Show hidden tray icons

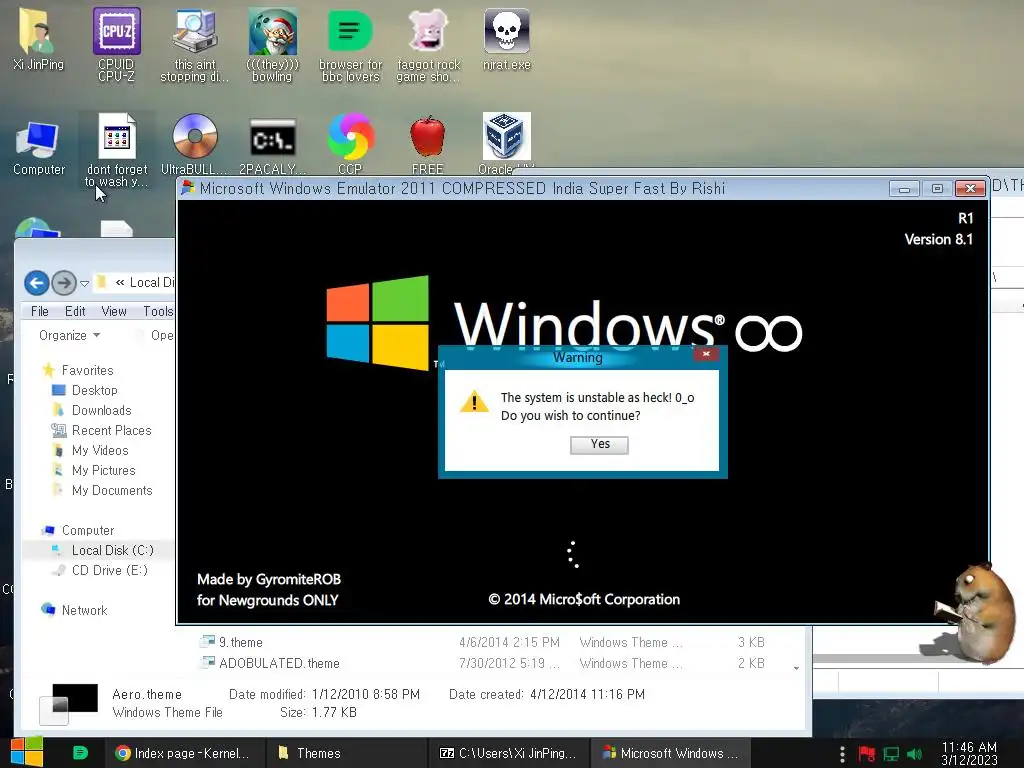842,754
